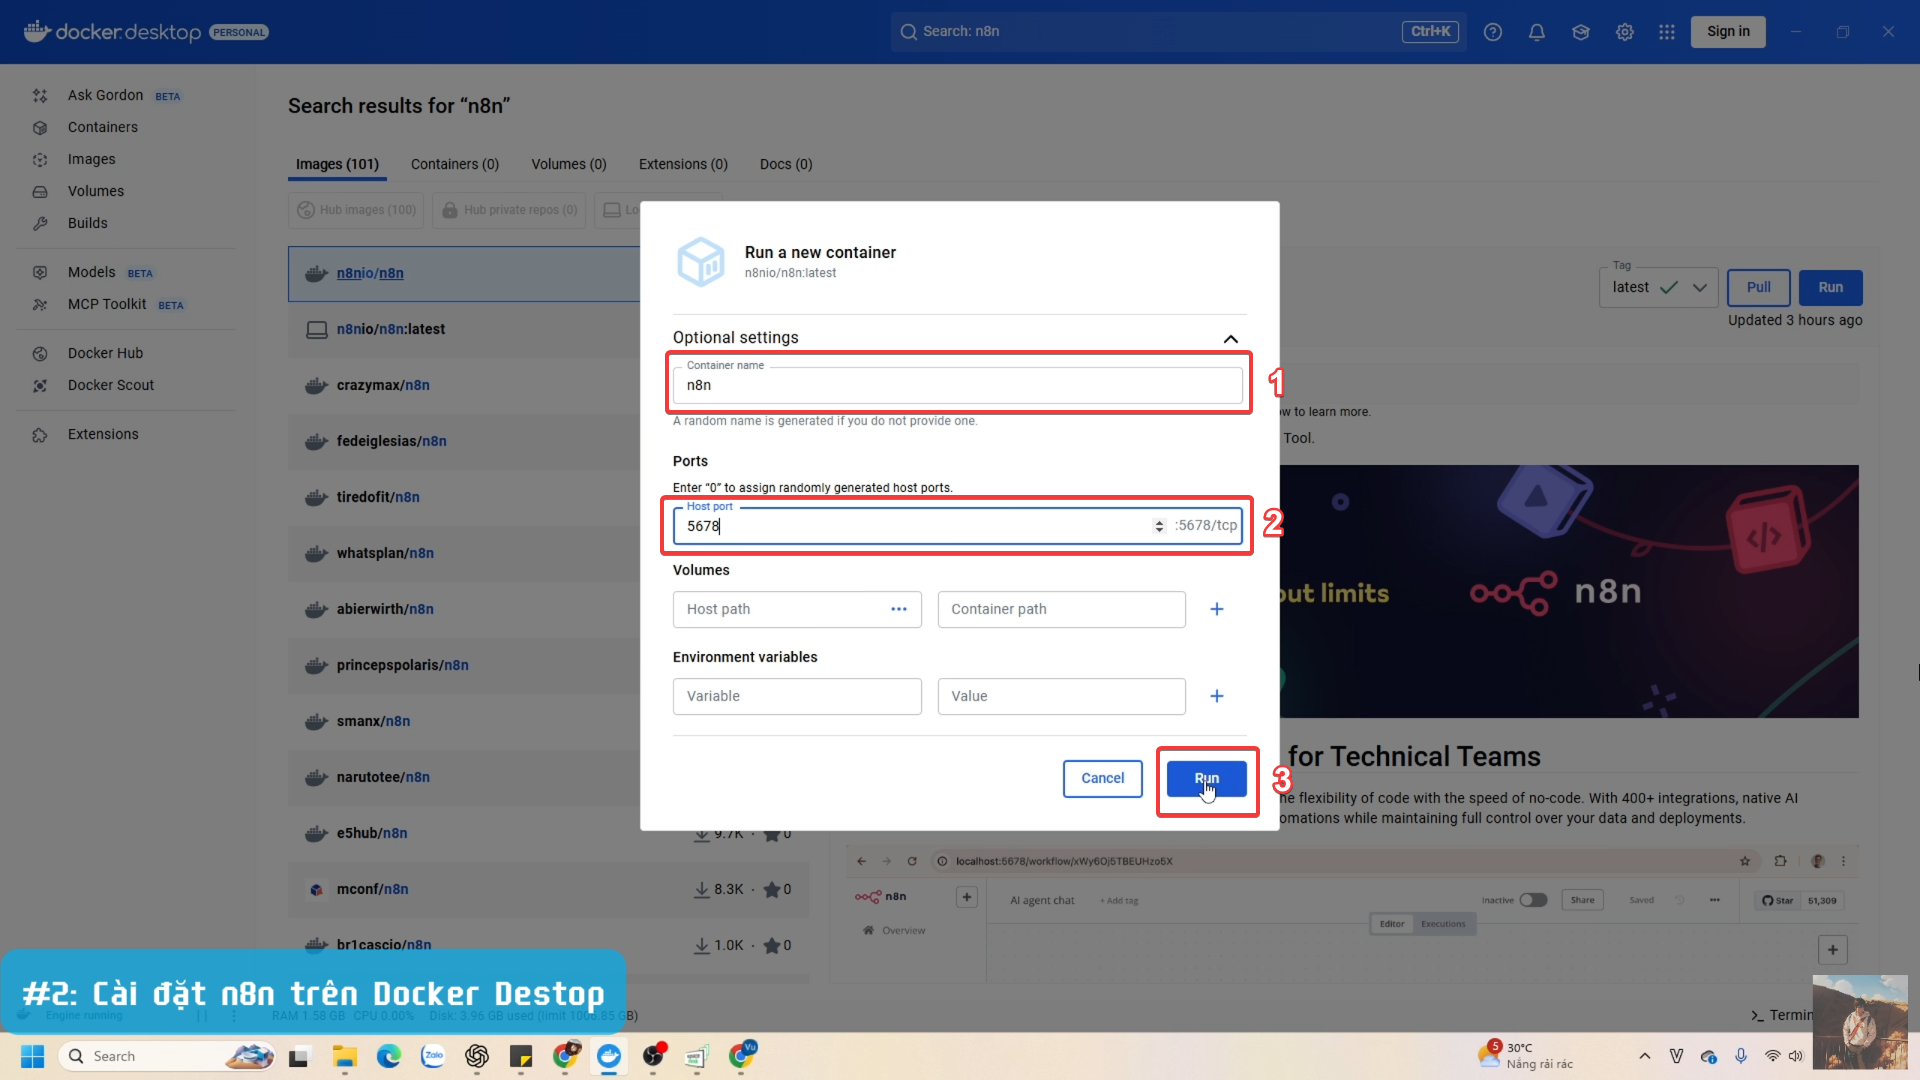Screen dimensions: 1920x1080
Task: Show hidden system tray icons
Action: [1645, 1056]
